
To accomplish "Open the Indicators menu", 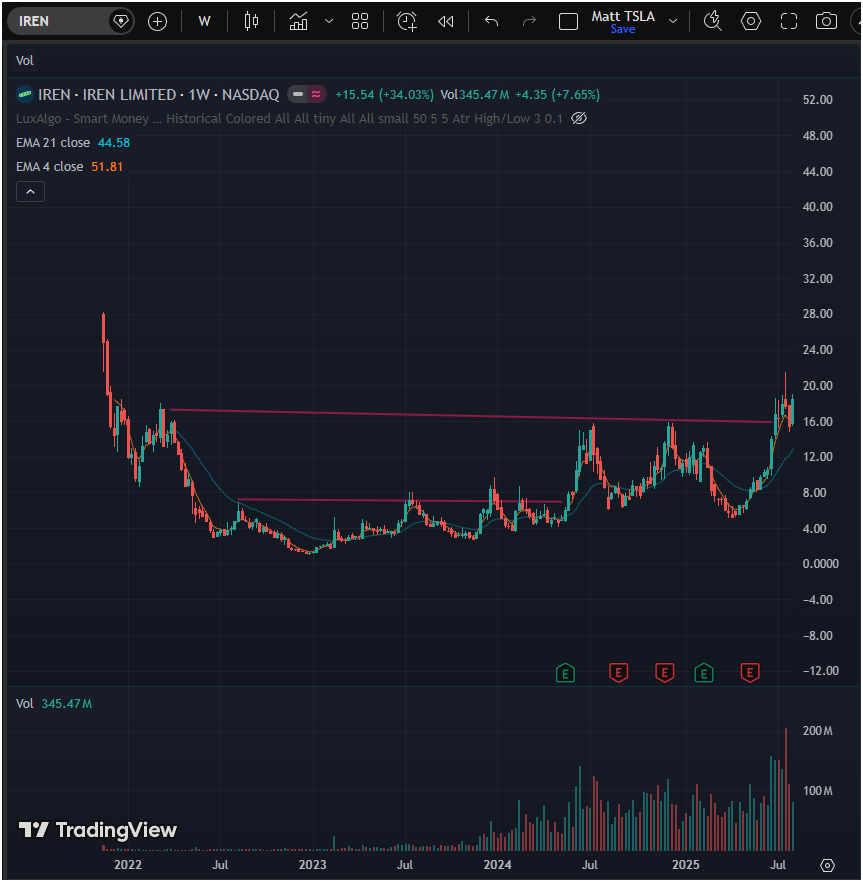I will pyautogui.click(x=298, y=22).
